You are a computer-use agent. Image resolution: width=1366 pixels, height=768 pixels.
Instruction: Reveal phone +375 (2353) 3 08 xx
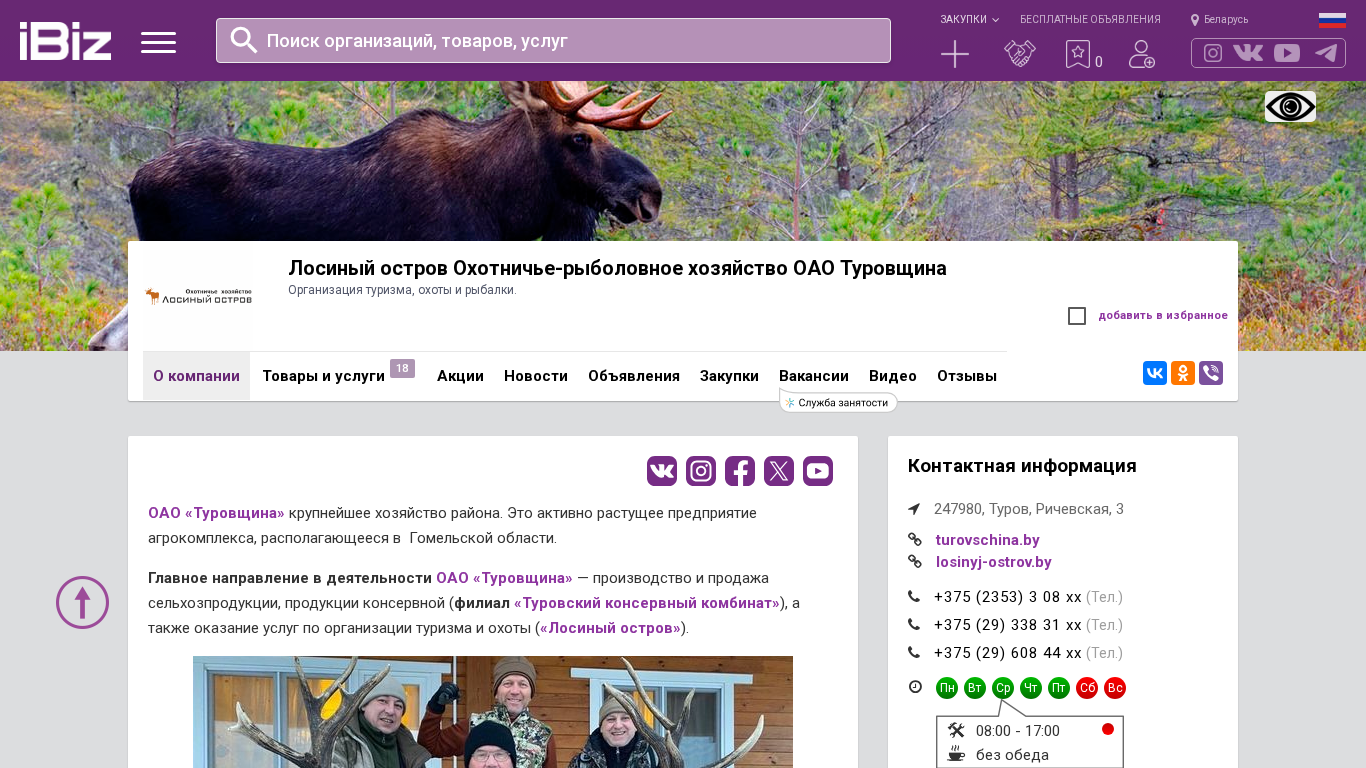click(1008, 597)
